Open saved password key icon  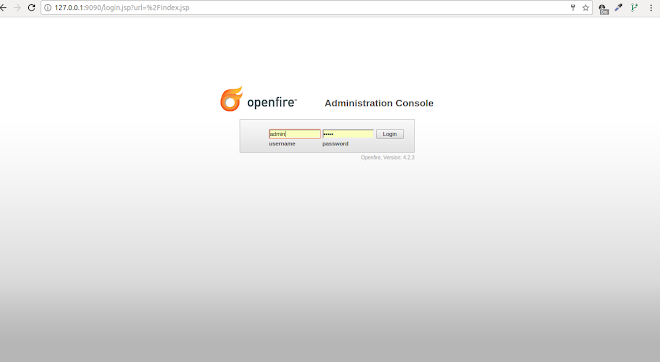point(572,8)
